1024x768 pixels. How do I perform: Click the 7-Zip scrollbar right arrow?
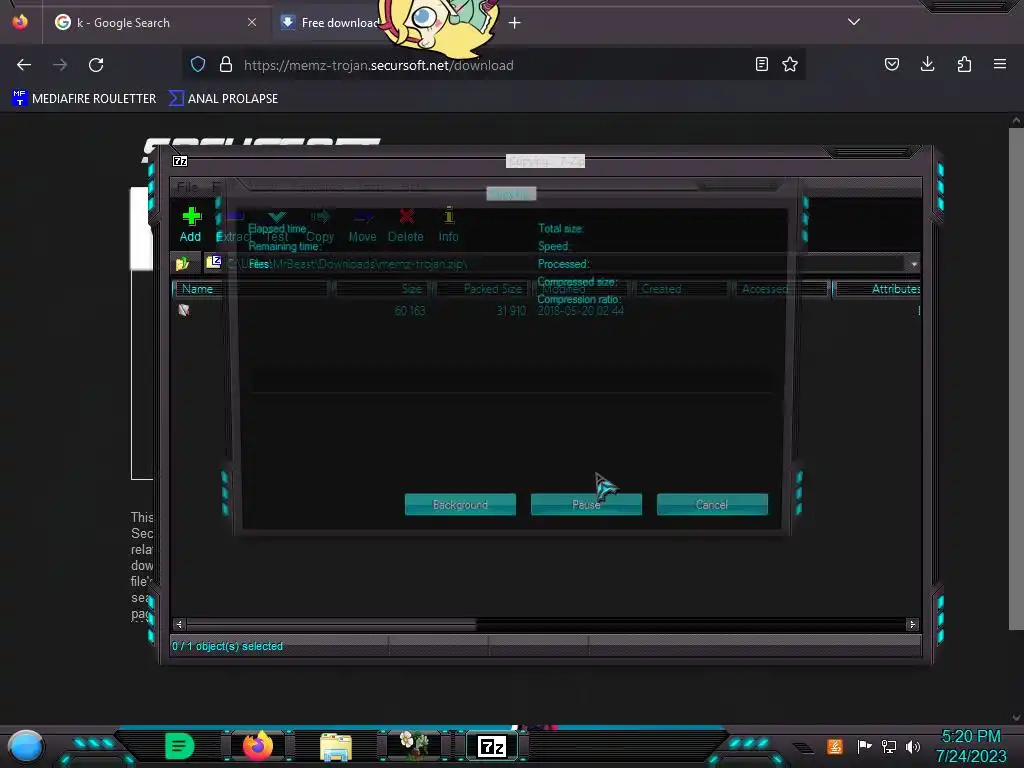point(912,624)
